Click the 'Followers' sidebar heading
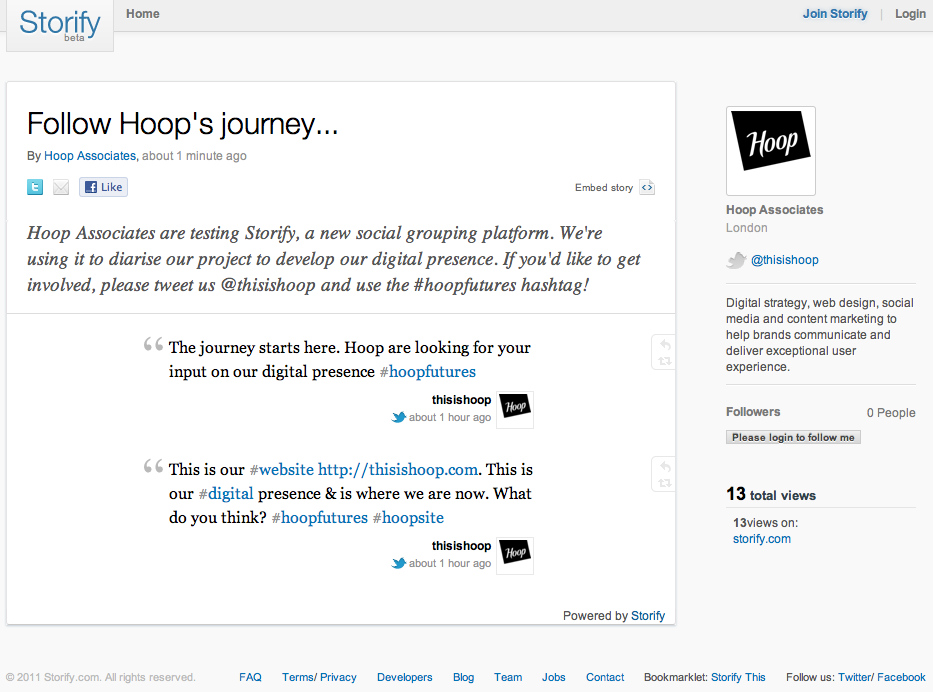This screenshot has width=933, height=692. pos(753,412)
